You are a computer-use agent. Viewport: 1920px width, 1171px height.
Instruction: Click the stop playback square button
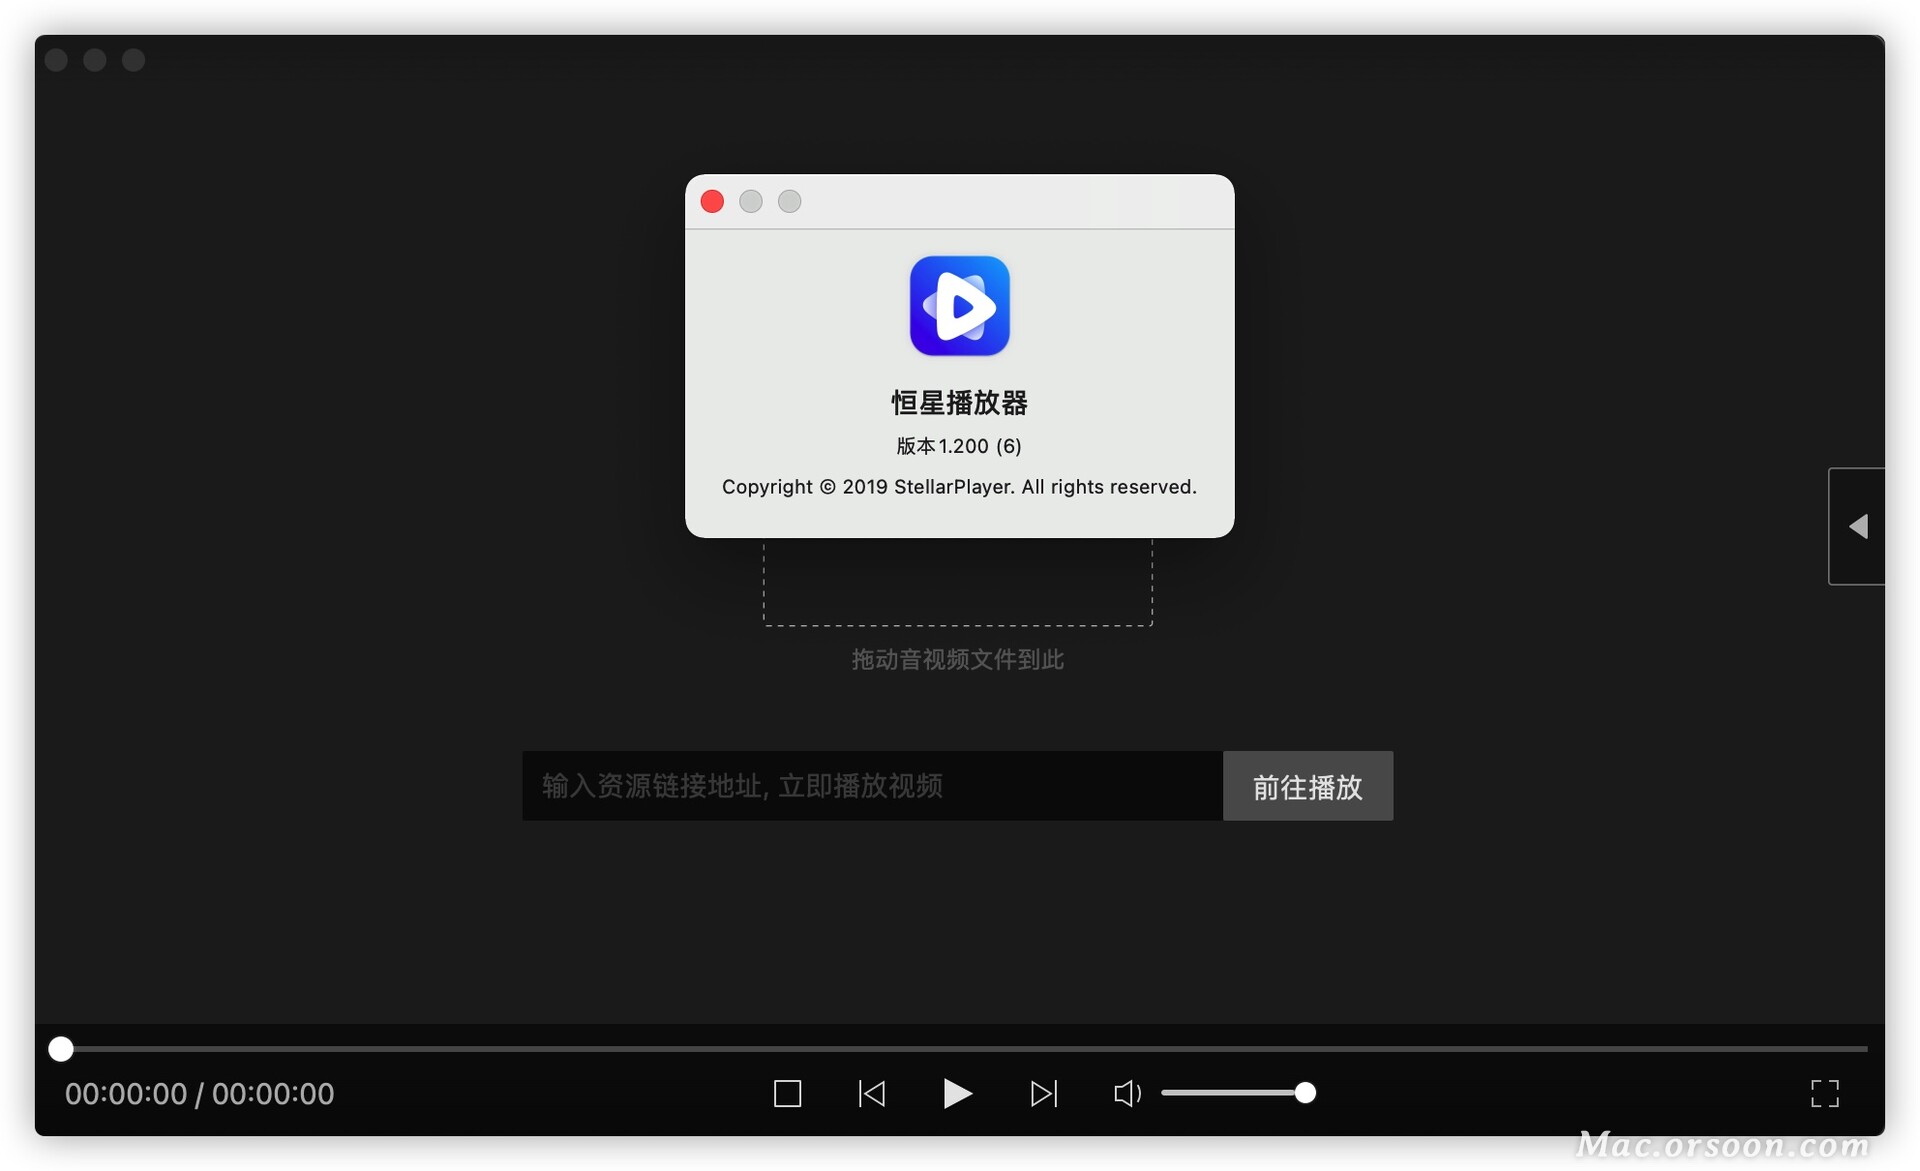[x=787, y=1093]
